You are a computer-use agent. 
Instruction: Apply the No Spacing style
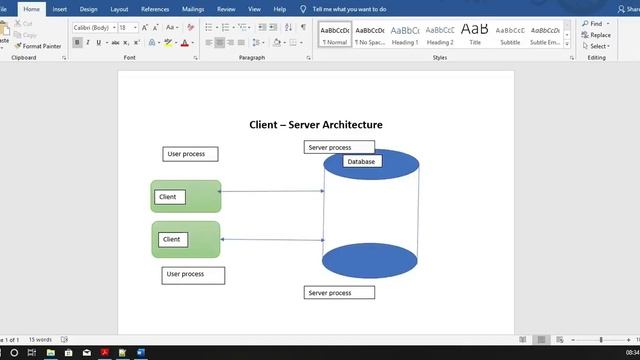click(x=370, y=35)
